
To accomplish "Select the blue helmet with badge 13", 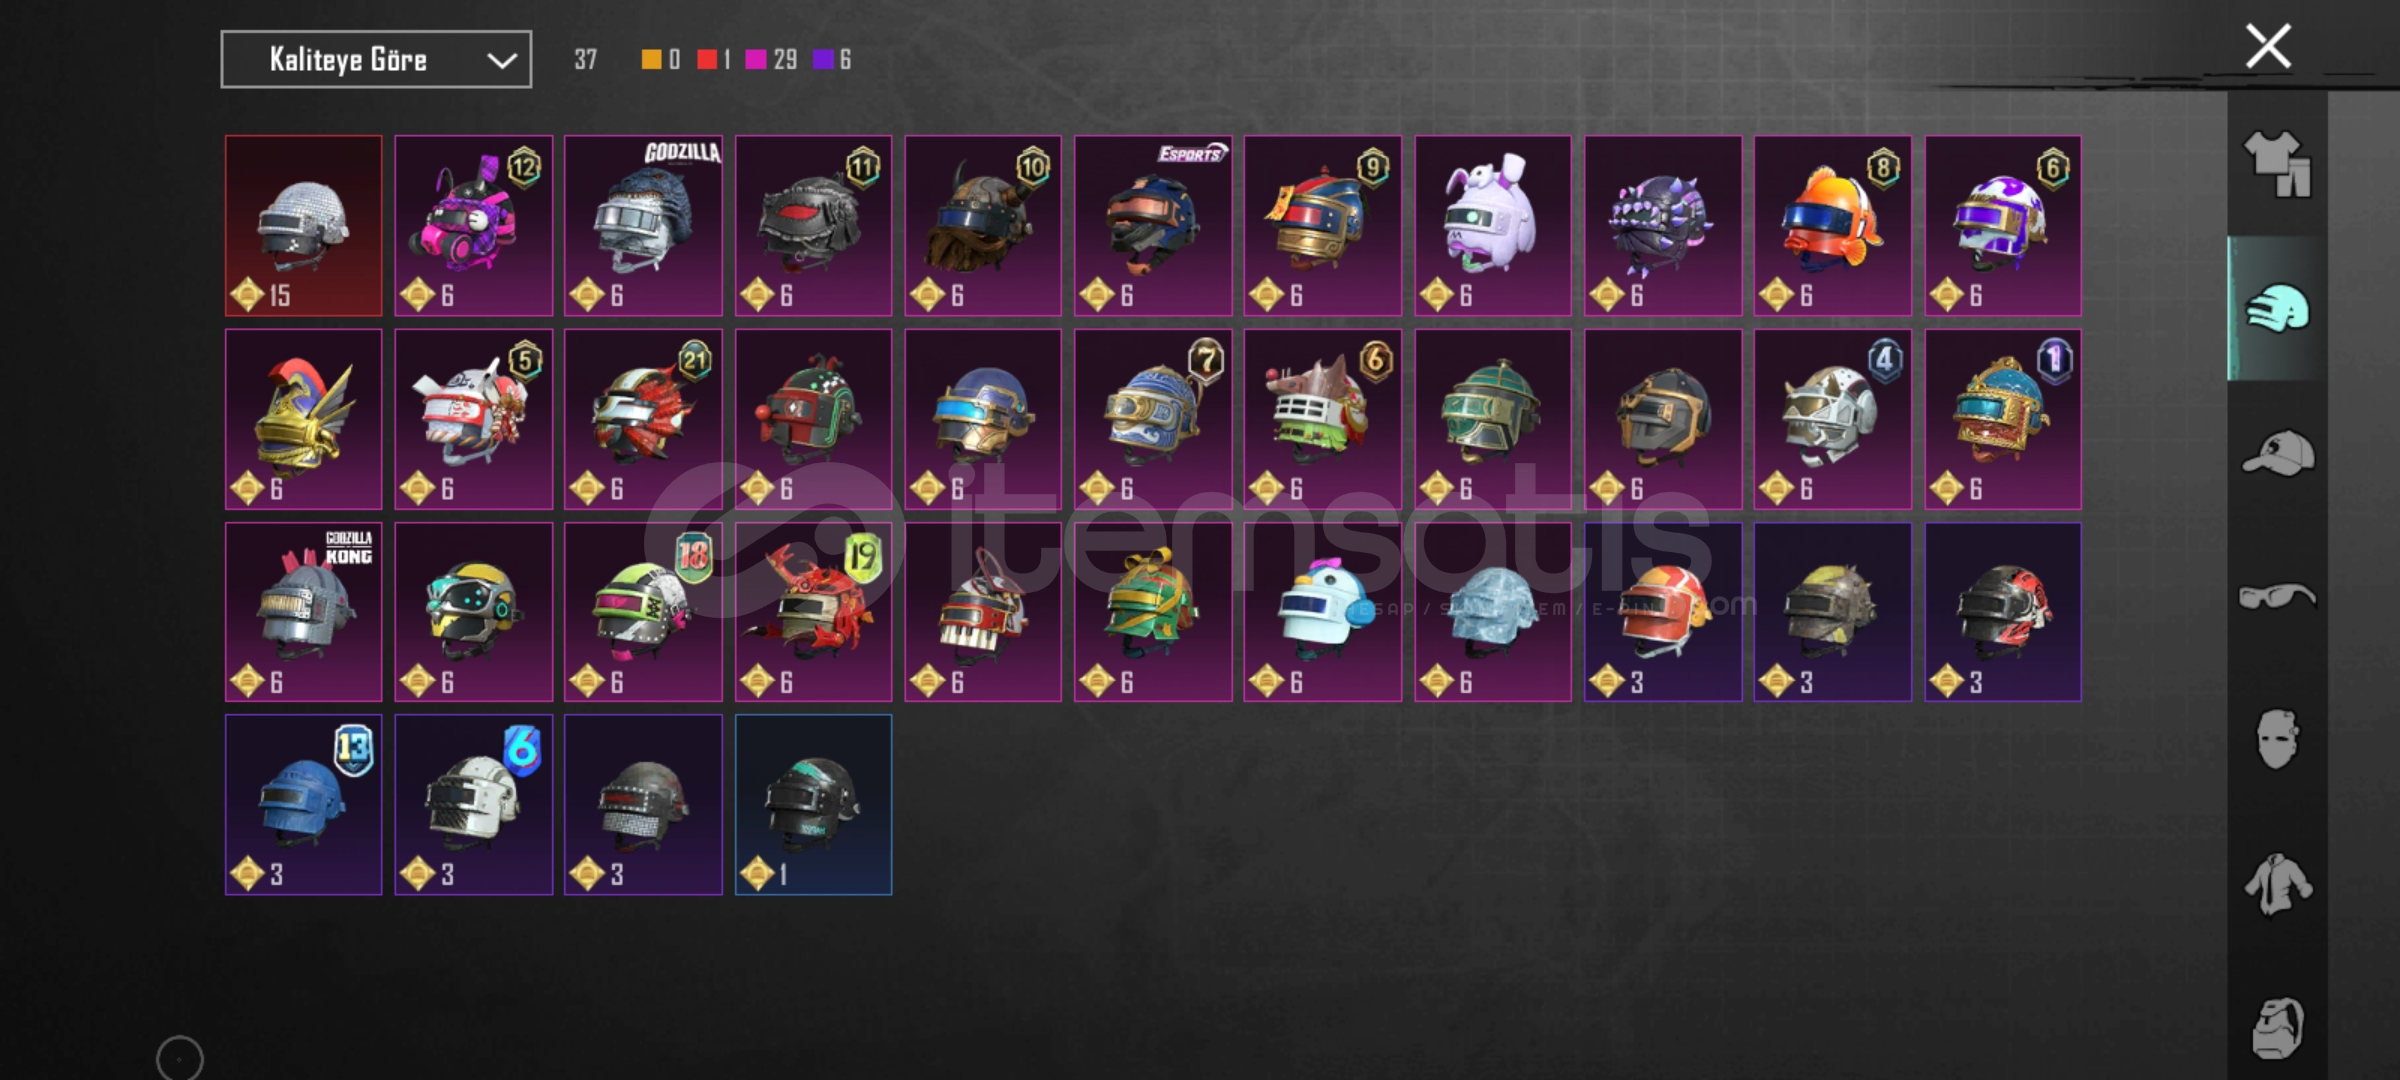I will [303, 805].
